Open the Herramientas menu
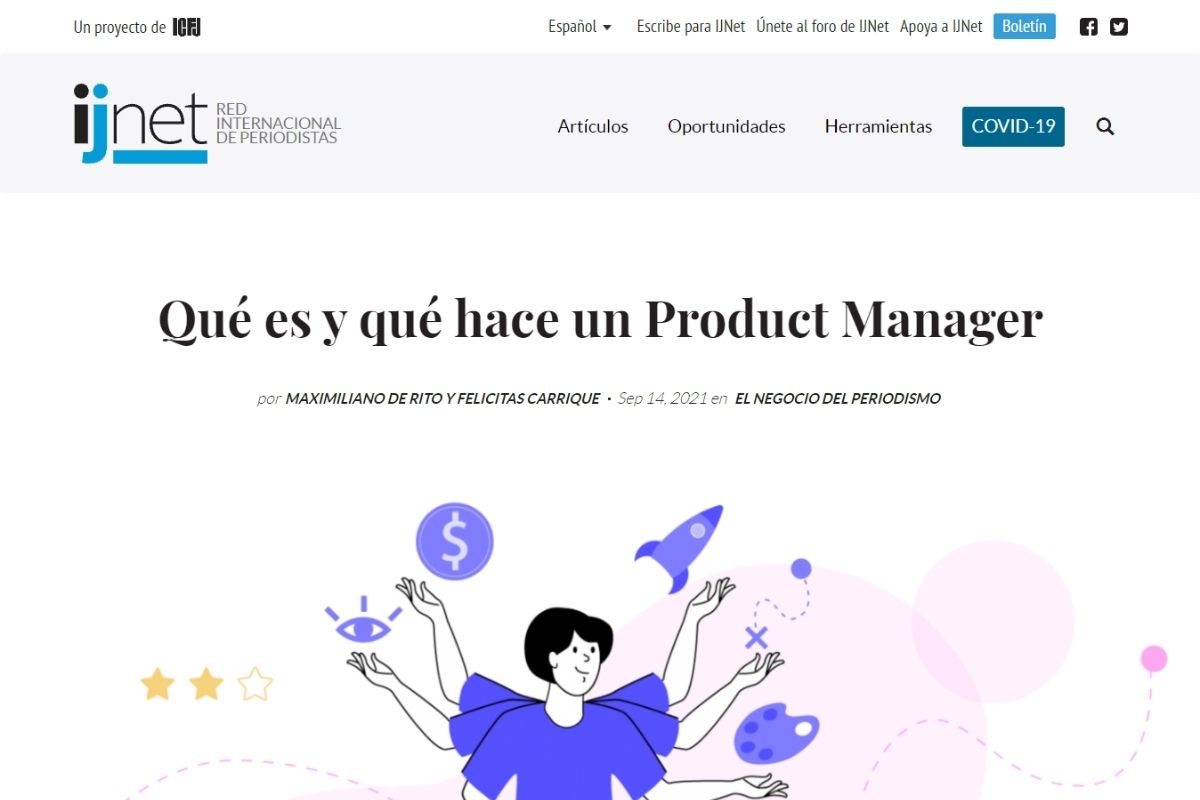 point(878,126)
